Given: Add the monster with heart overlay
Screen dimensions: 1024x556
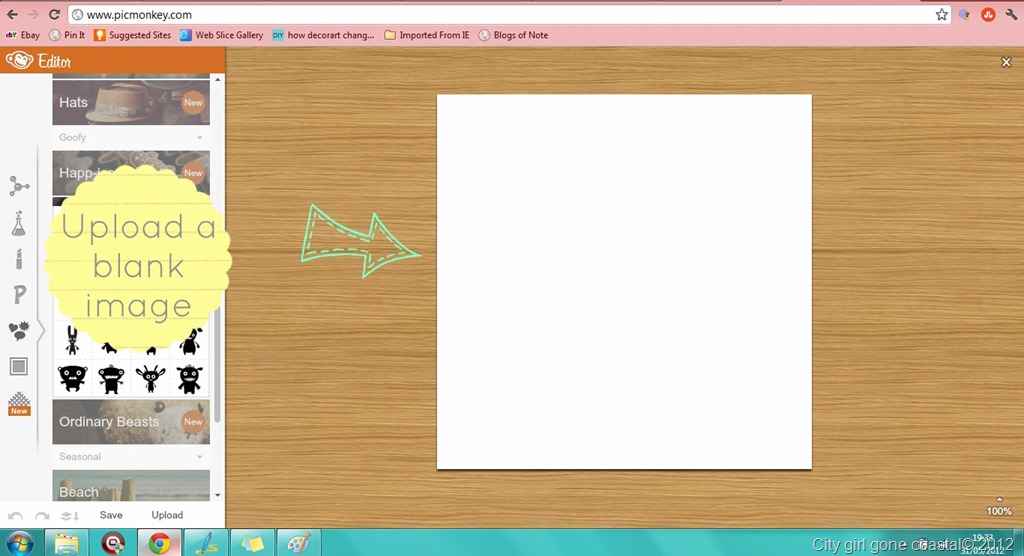Looking at the screenshot, I should [x=190, y=341].
